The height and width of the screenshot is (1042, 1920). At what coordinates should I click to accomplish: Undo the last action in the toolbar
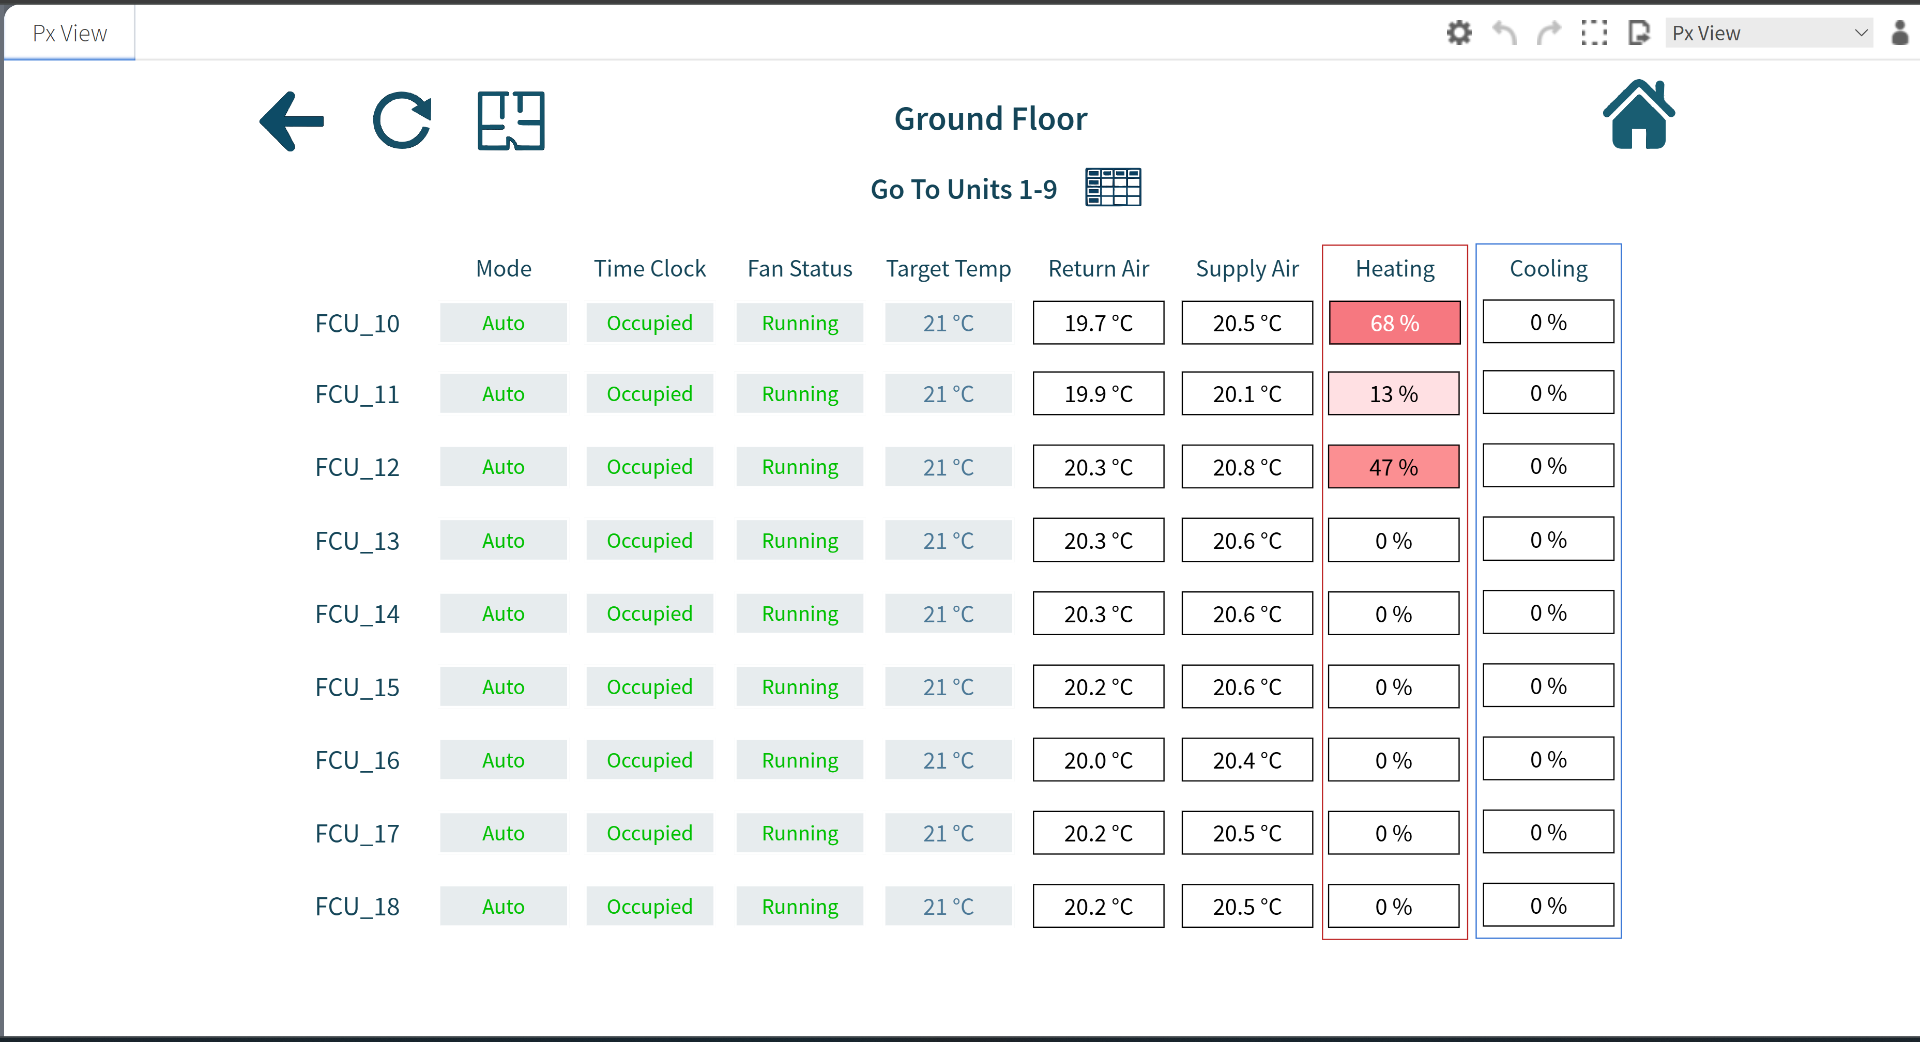point(1504,33)
